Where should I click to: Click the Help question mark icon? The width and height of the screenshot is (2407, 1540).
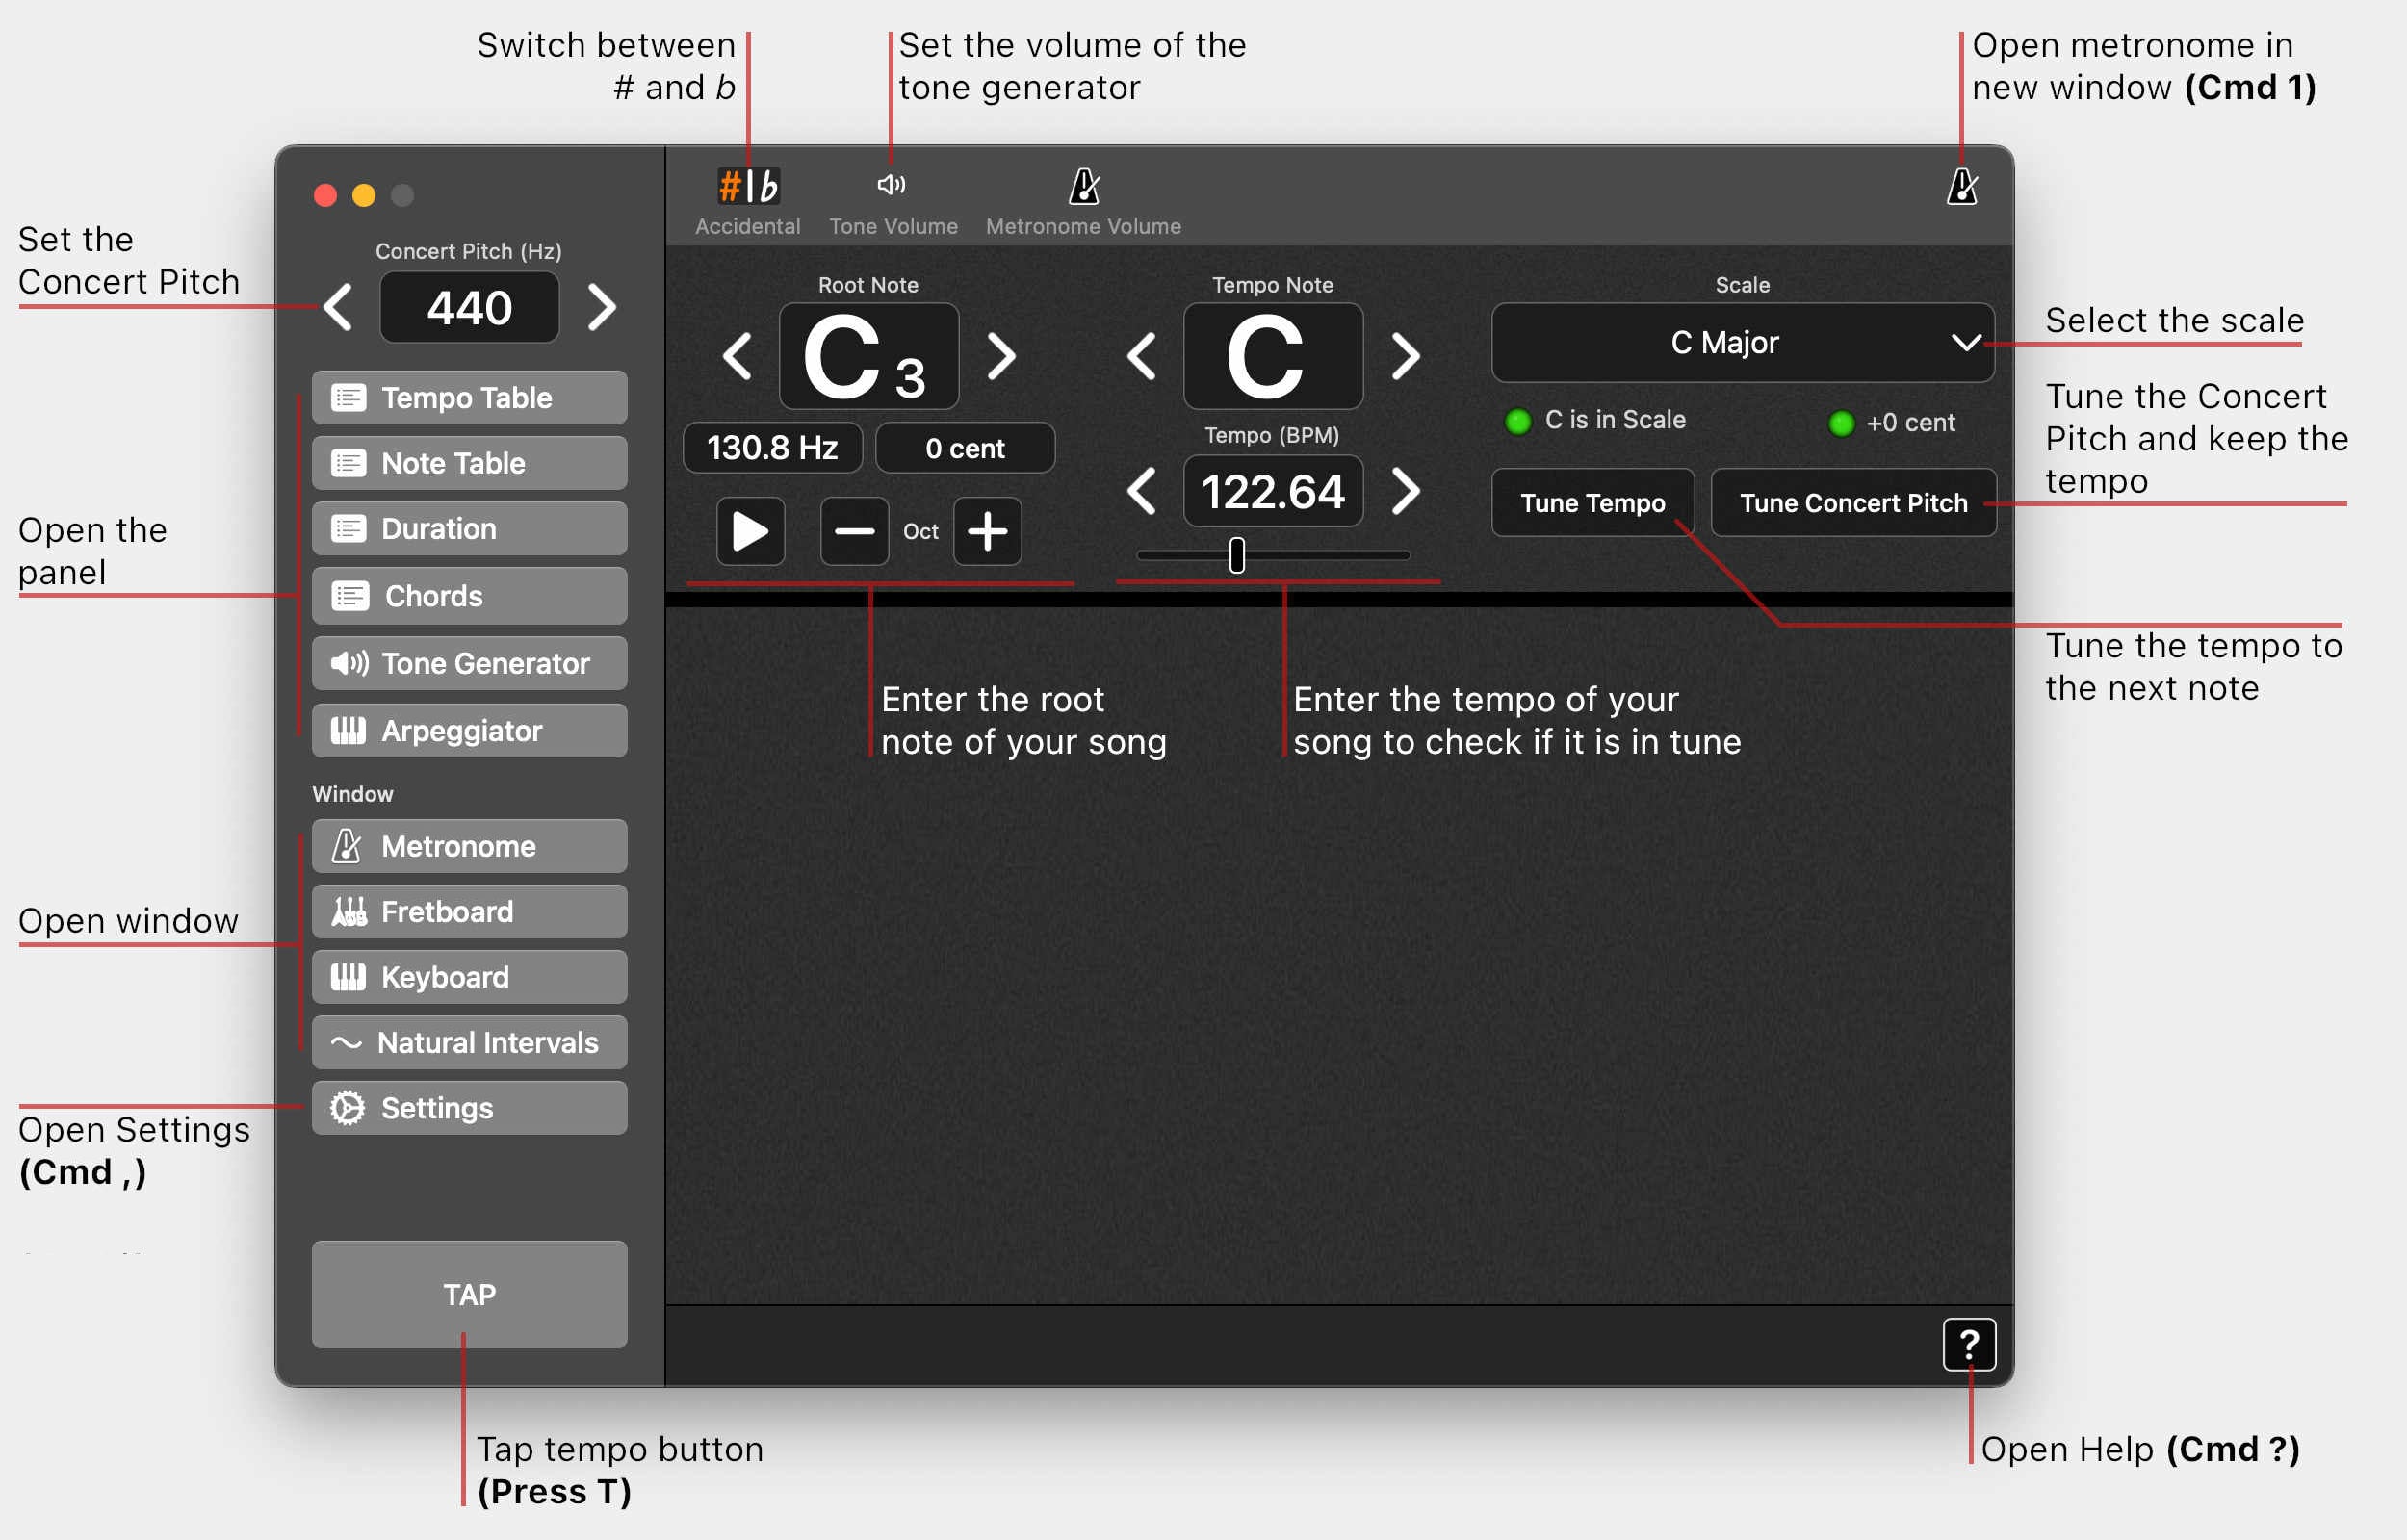[x=1968, y=1344]
